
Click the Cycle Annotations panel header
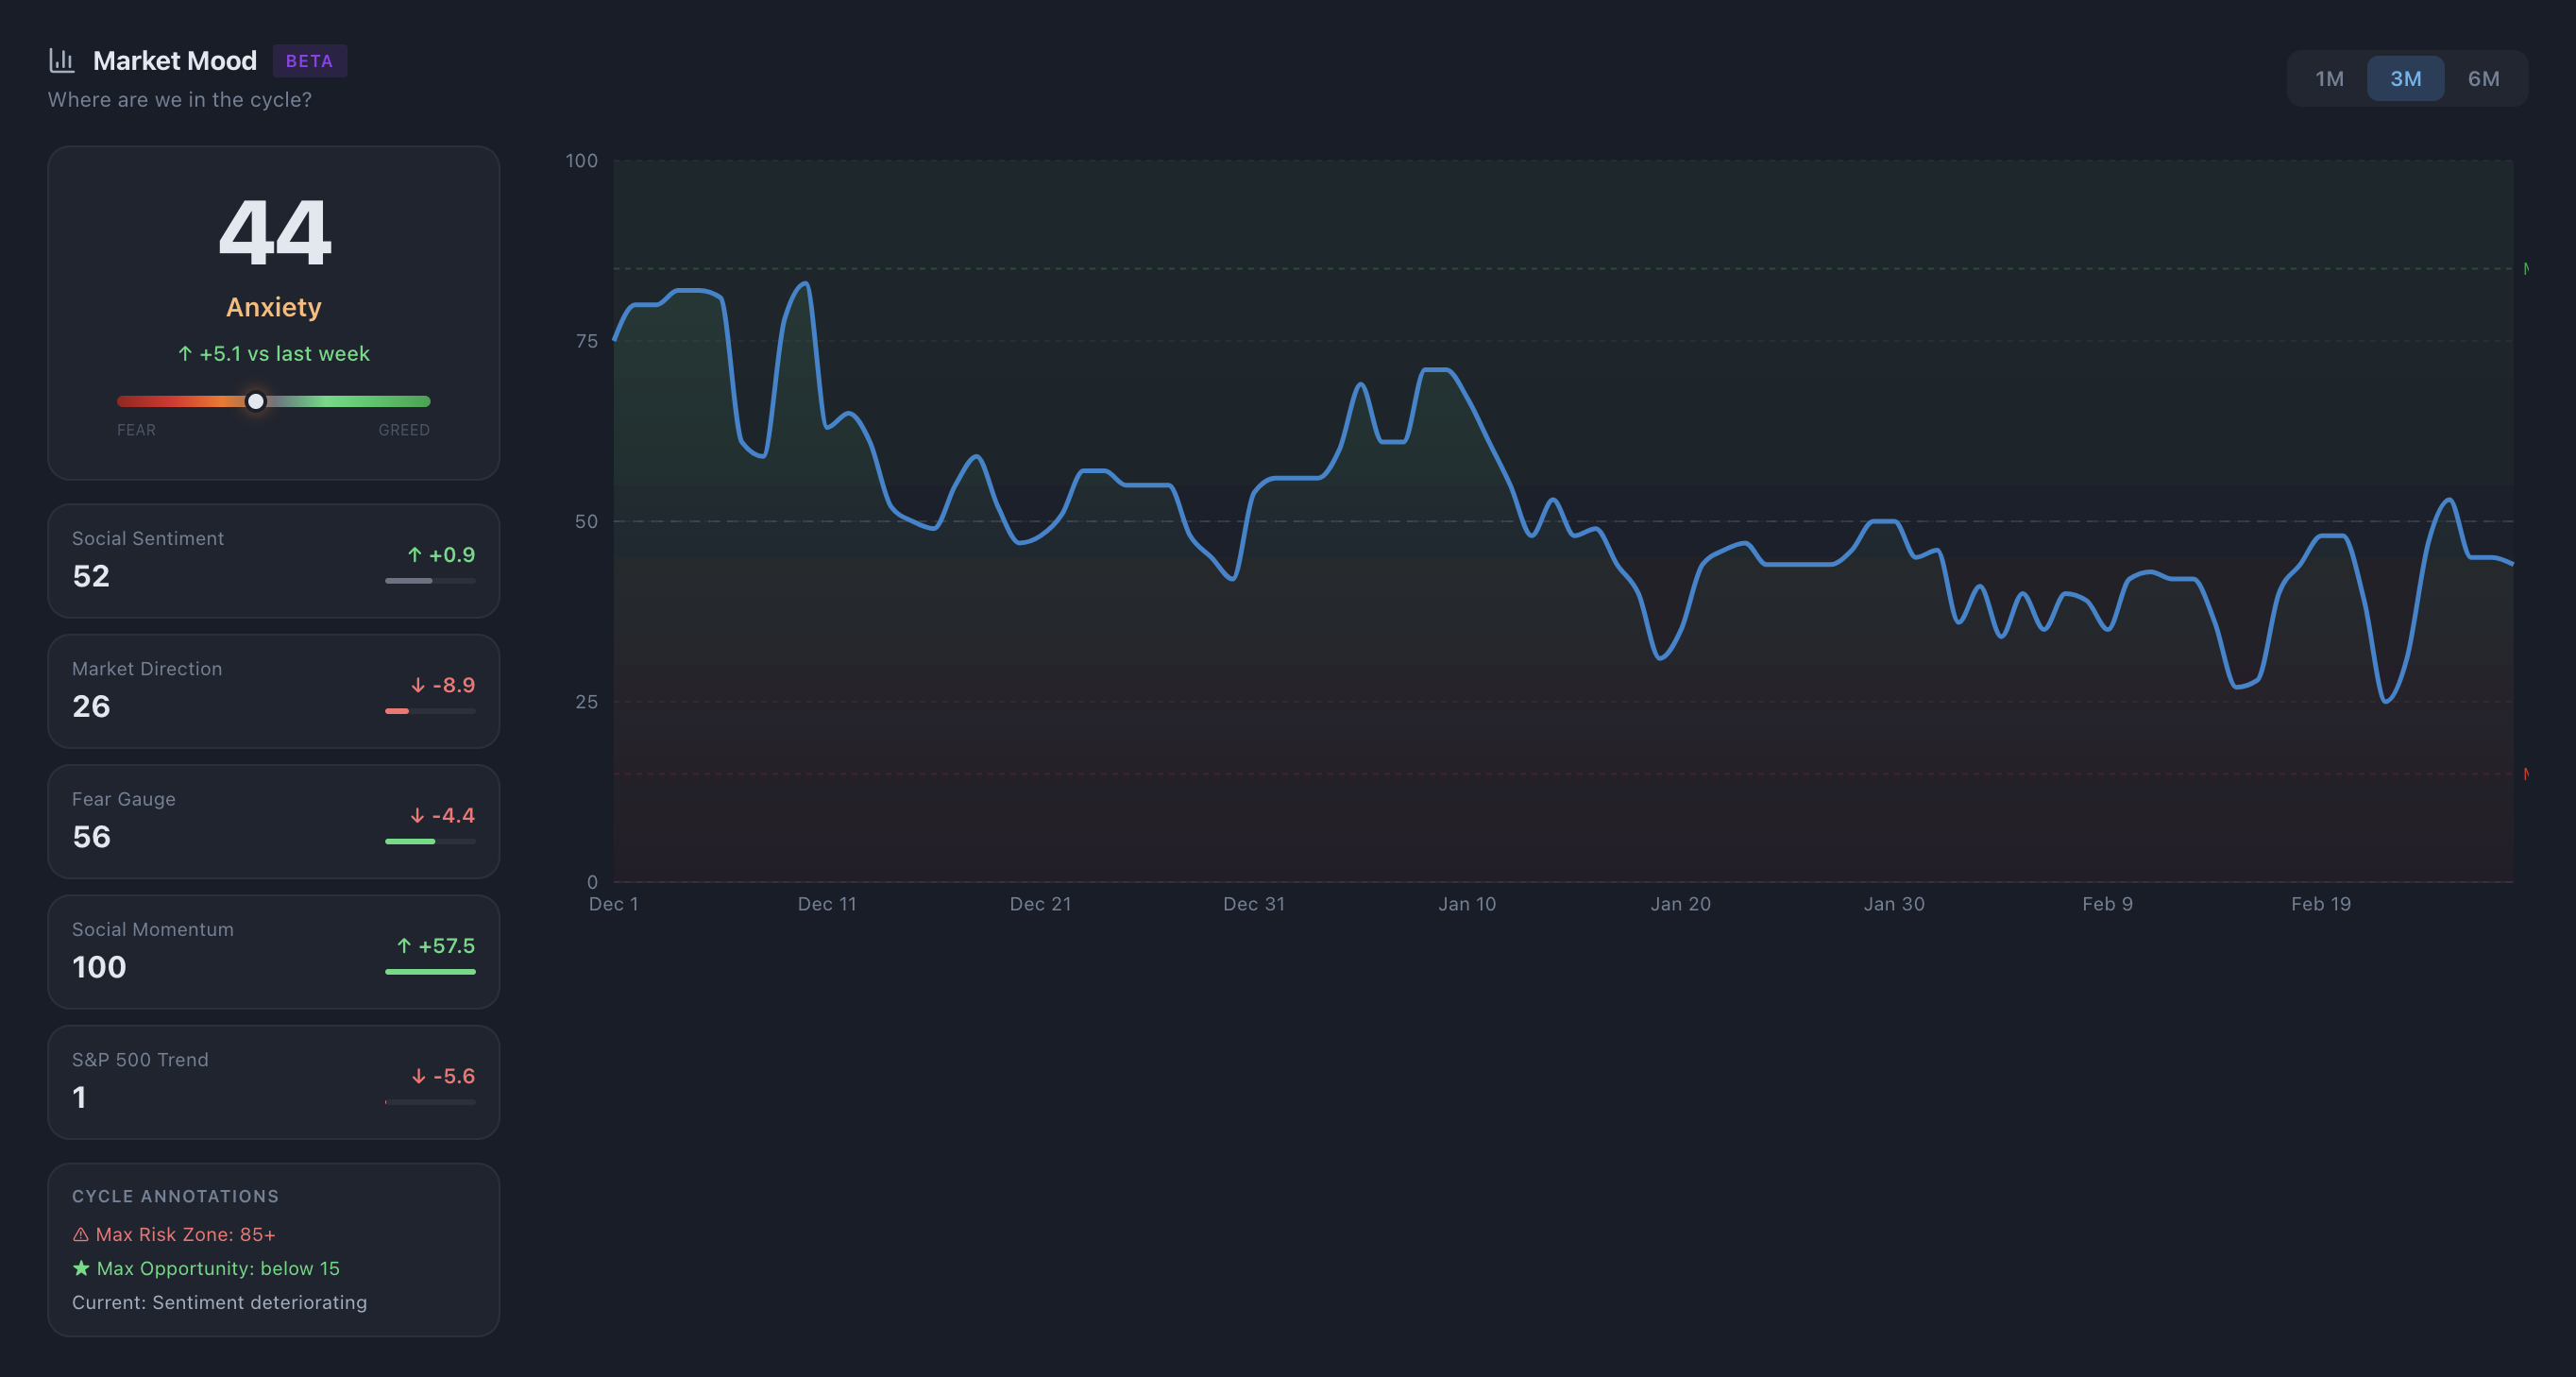[x=175, y=1195]
